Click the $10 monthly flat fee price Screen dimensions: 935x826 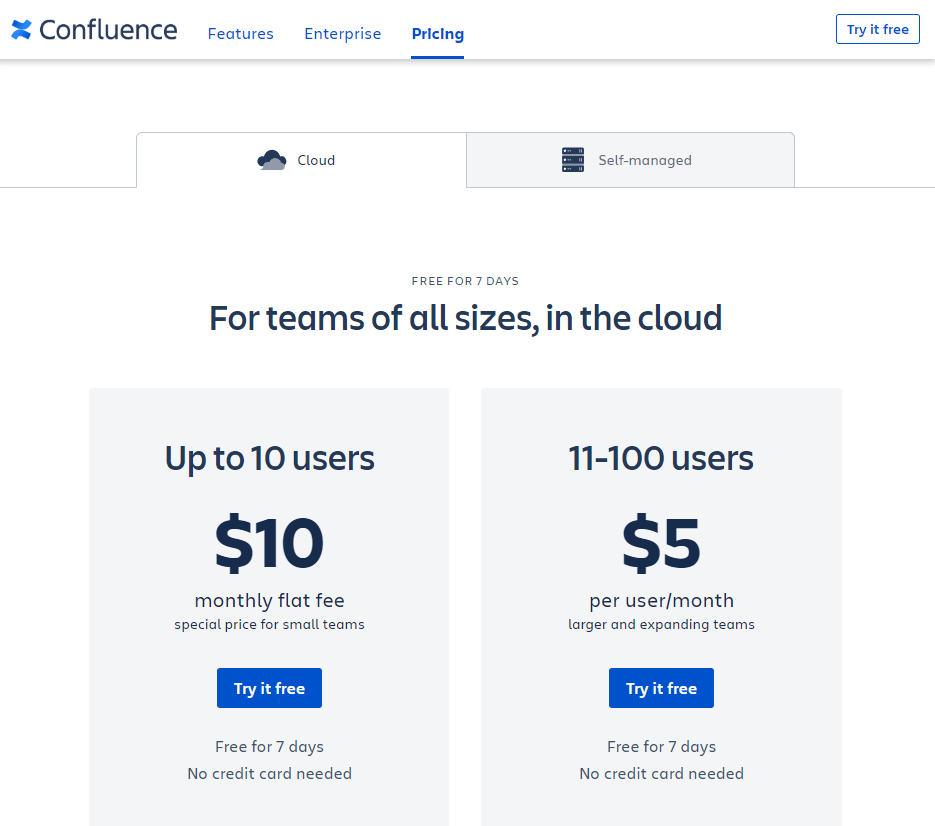click(269, 543)
